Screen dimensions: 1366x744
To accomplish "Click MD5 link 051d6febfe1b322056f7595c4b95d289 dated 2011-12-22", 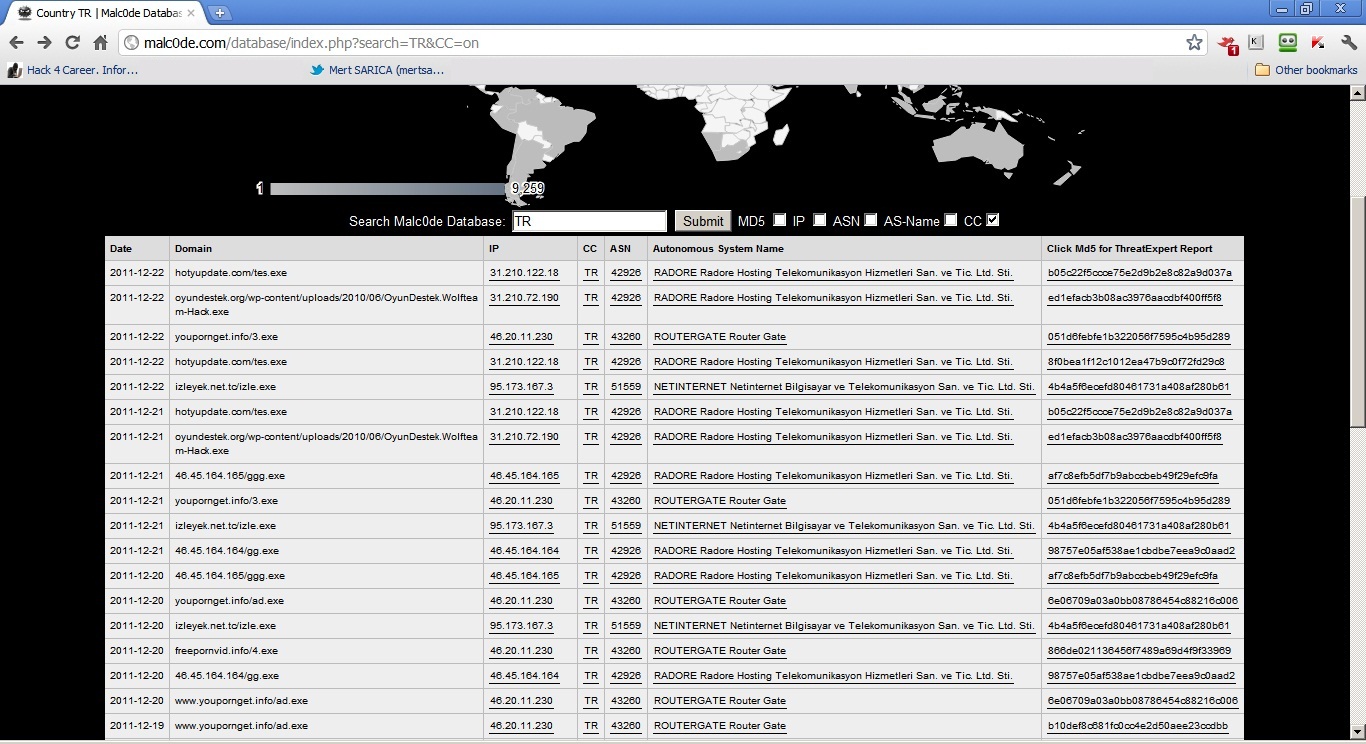I will (1138, 336).
